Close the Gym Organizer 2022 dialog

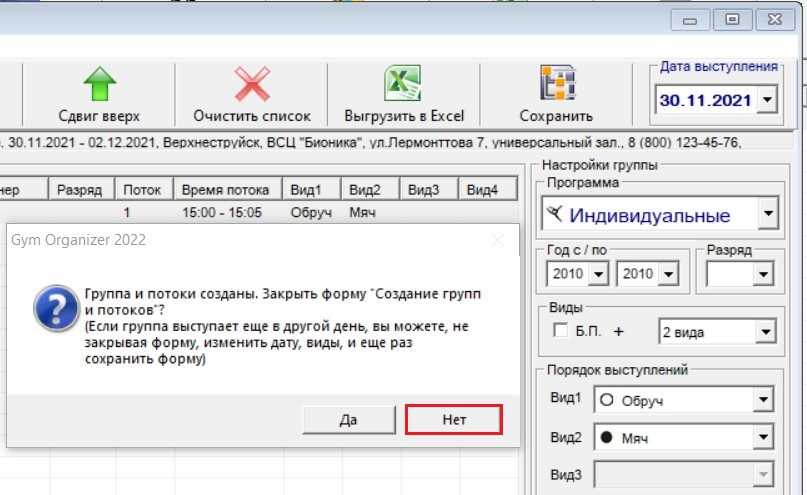(497, 240)
